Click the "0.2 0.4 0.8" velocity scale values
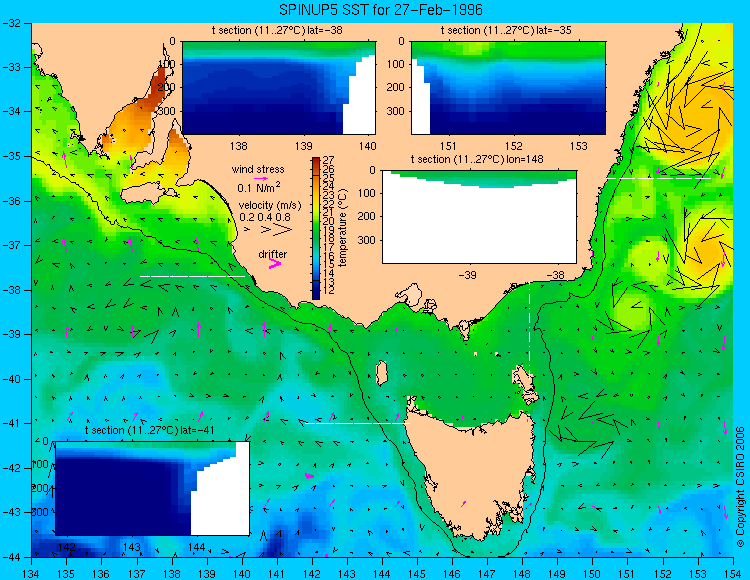 (265, 217)
